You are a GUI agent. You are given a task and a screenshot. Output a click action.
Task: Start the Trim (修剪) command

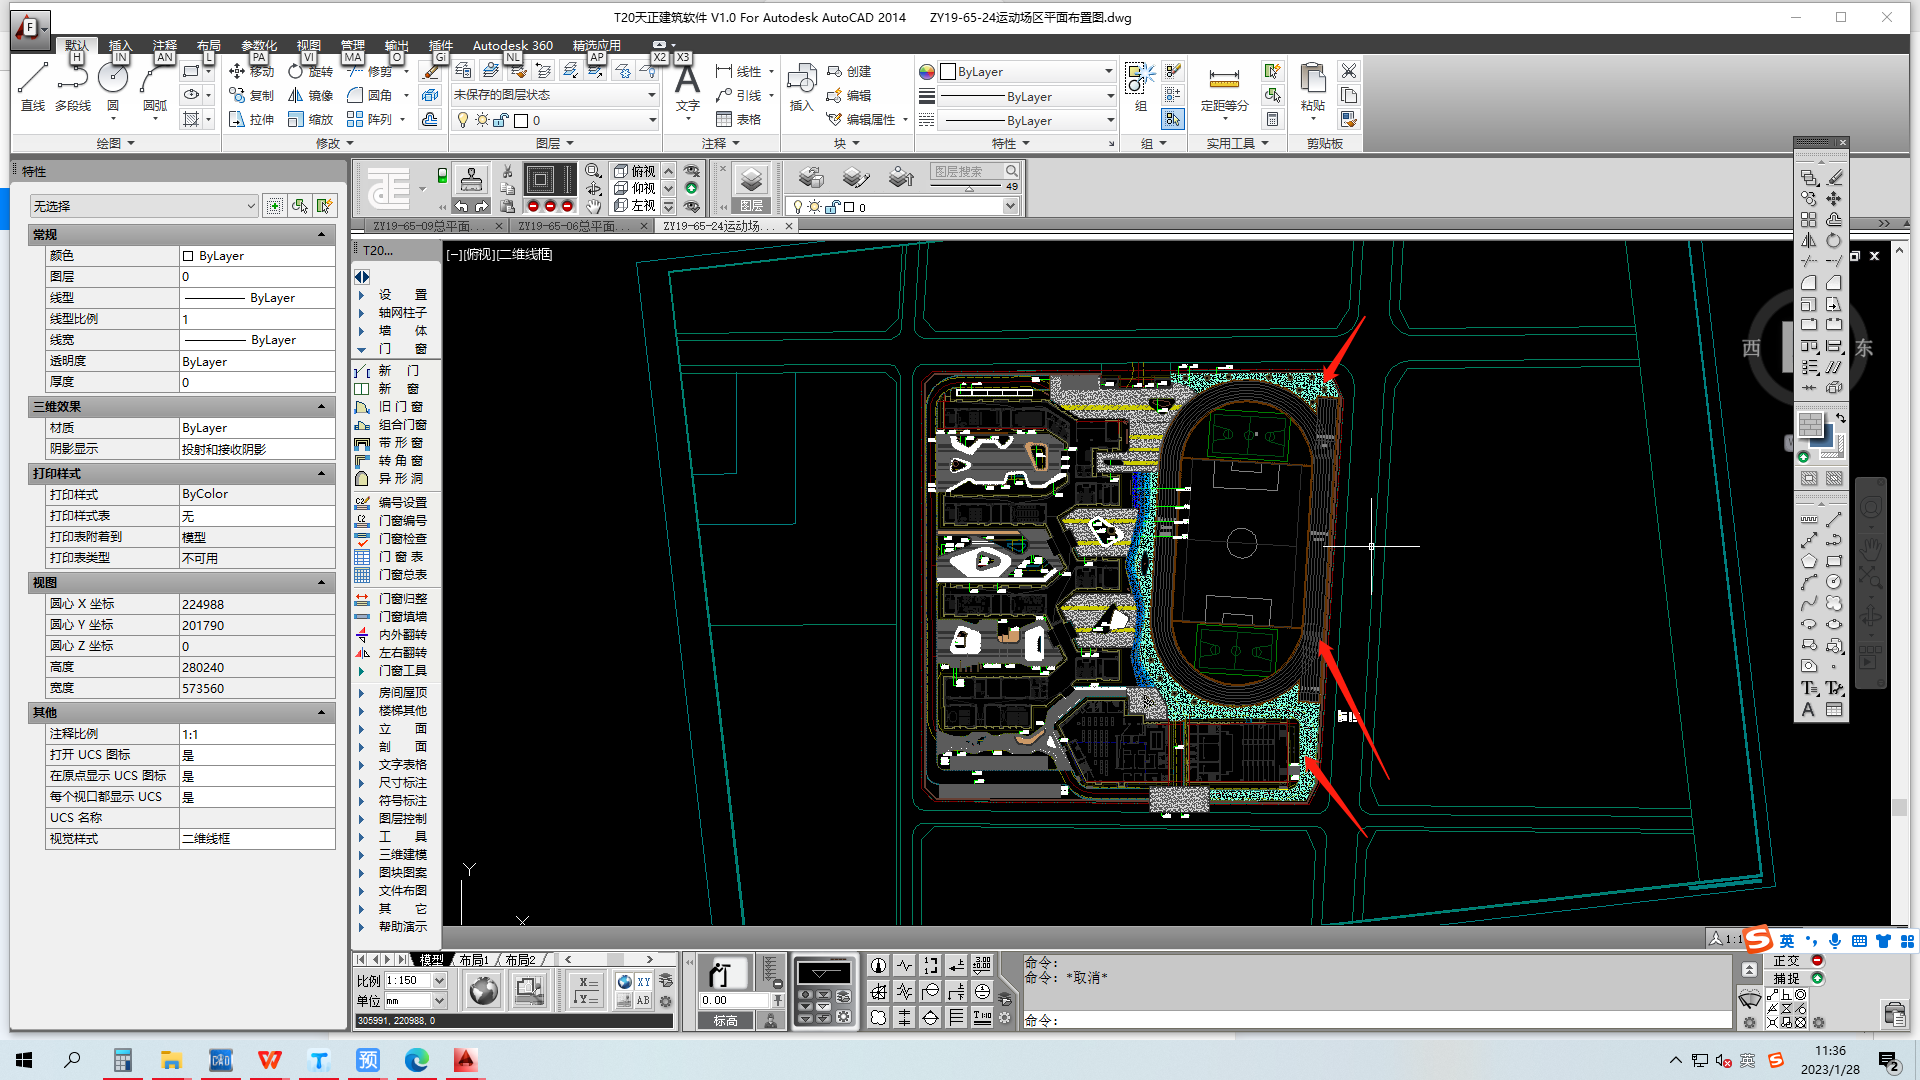(370, 71)
